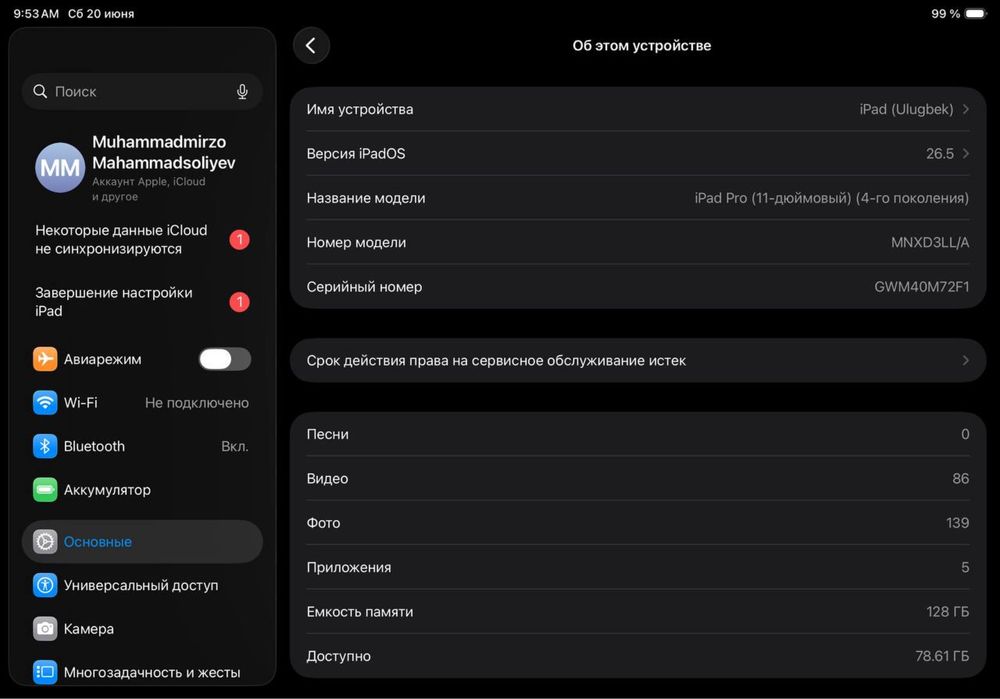Tap 'Сб 20 июня' date in status bar
The width and height of the screenshot is (1000, 699).
[101, 13]
